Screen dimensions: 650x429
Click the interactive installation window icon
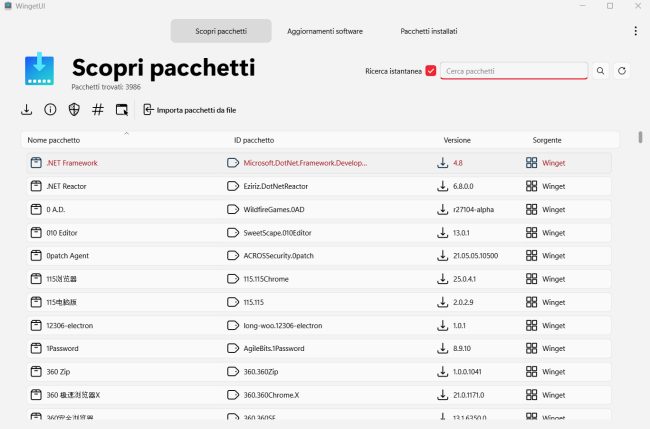point(121,110)
